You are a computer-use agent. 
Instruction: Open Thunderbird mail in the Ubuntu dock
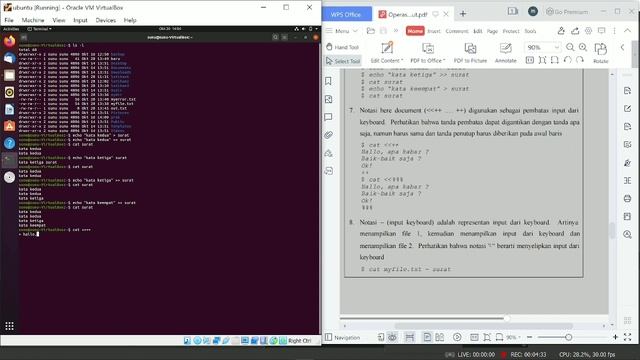(9, 58)
